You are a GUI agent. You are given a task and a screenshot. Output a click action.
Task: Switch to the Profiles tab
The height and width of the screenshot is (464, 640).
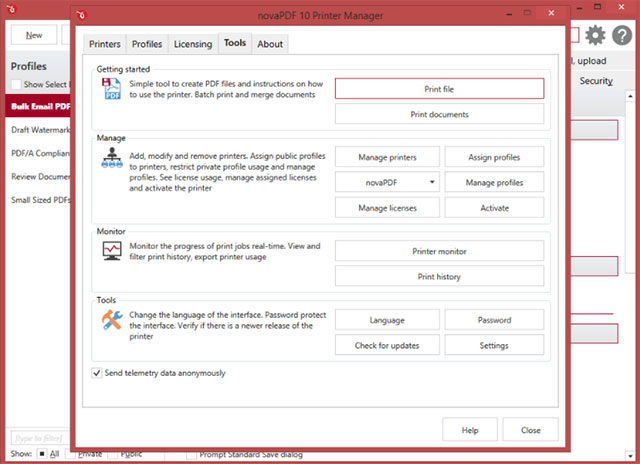click(x=147, y=44)
